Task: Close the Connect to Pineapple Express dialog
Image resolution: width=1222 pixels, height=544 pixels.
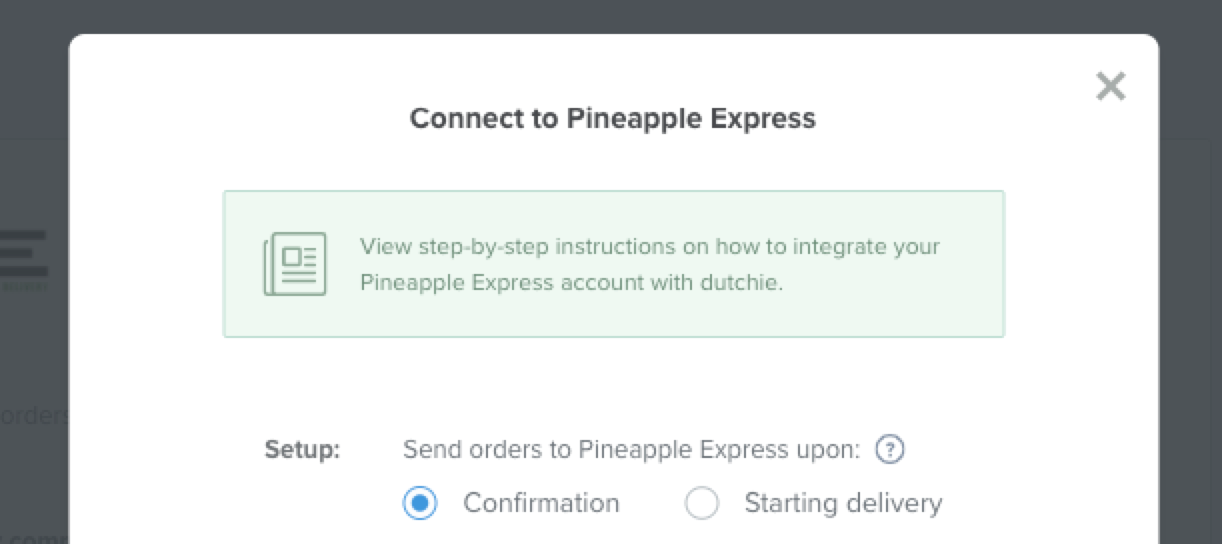Action: tap(1110, 86)
